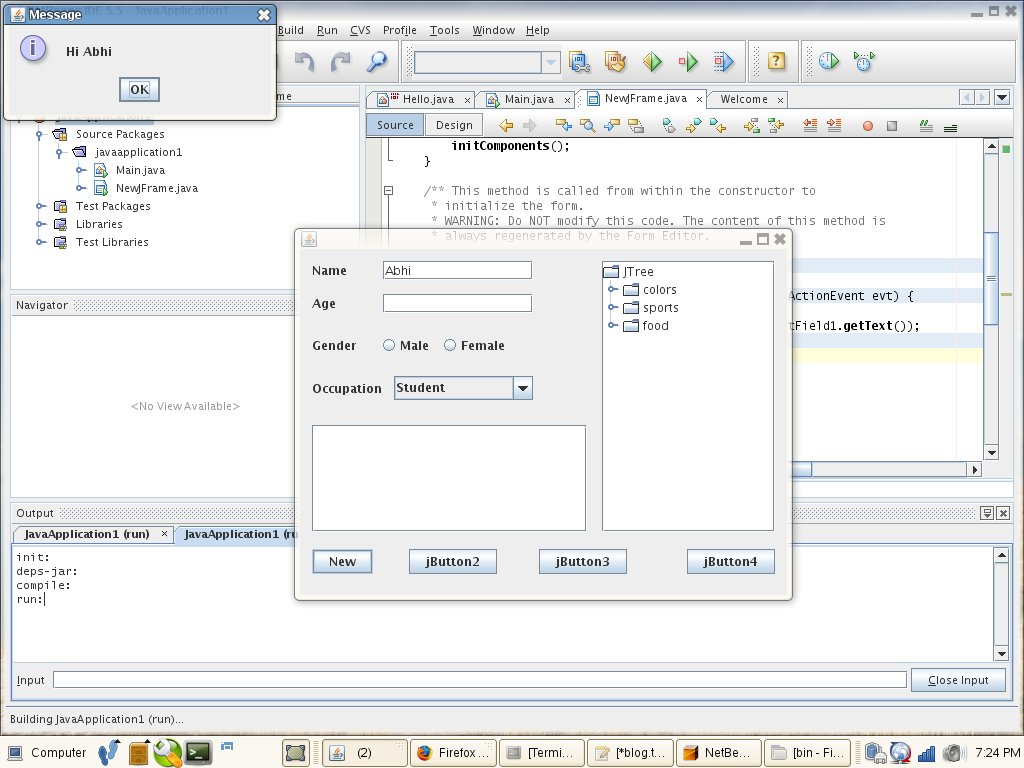Viewport: 1024px width, 768px height.
Task: Click Clean and Build Main Project icon
Action: 615,61
